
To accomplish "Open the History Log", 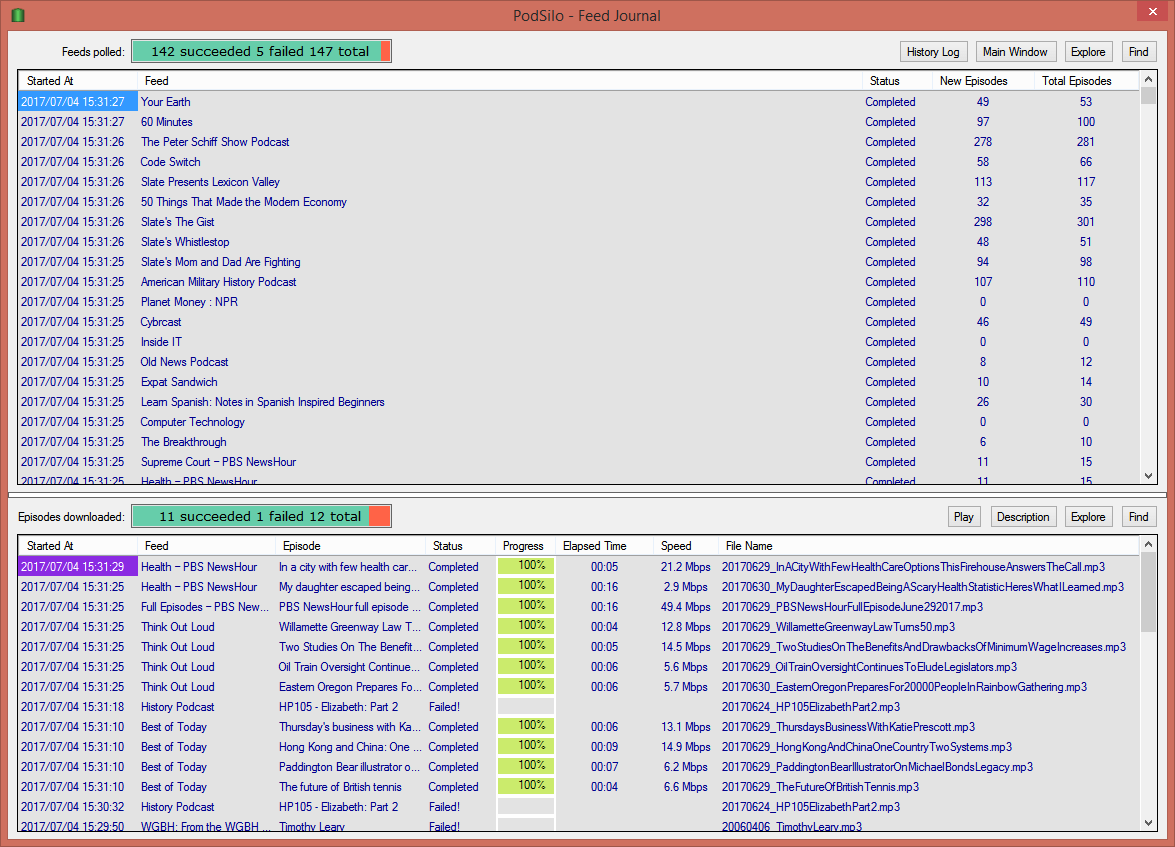I will (x=933, y=51).
